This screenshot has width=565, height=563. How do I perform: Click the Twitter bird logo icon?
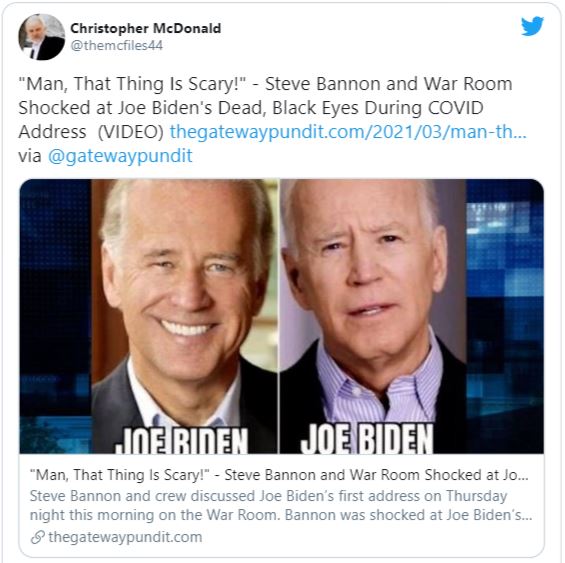click(532, 26)
